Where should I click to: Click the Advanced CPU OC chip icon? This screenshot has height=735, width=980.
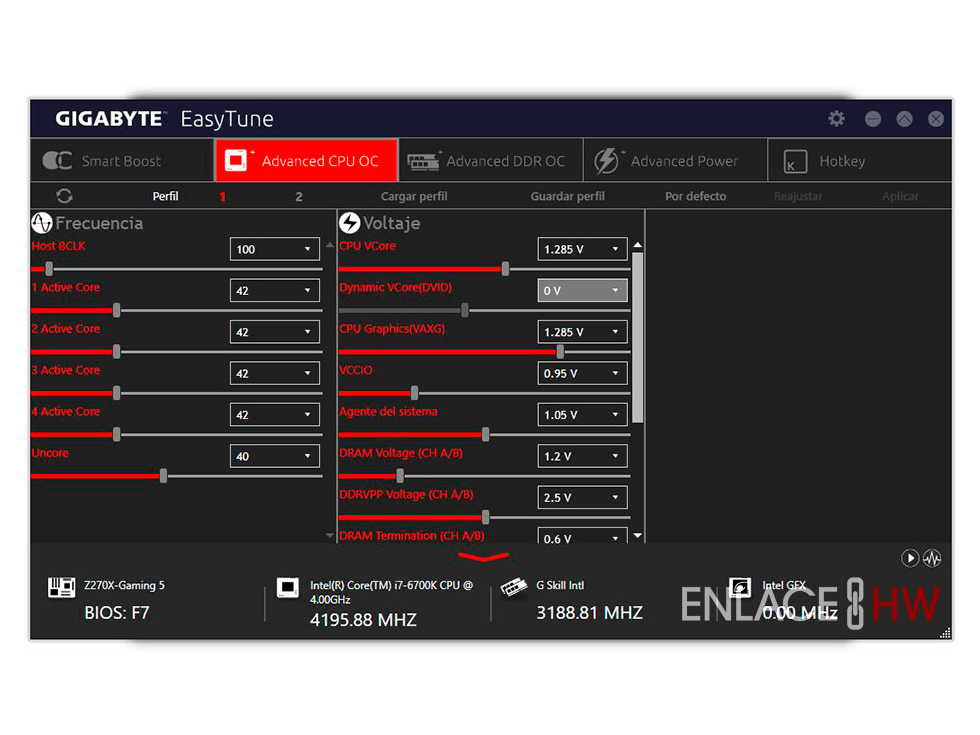[237, 161]
